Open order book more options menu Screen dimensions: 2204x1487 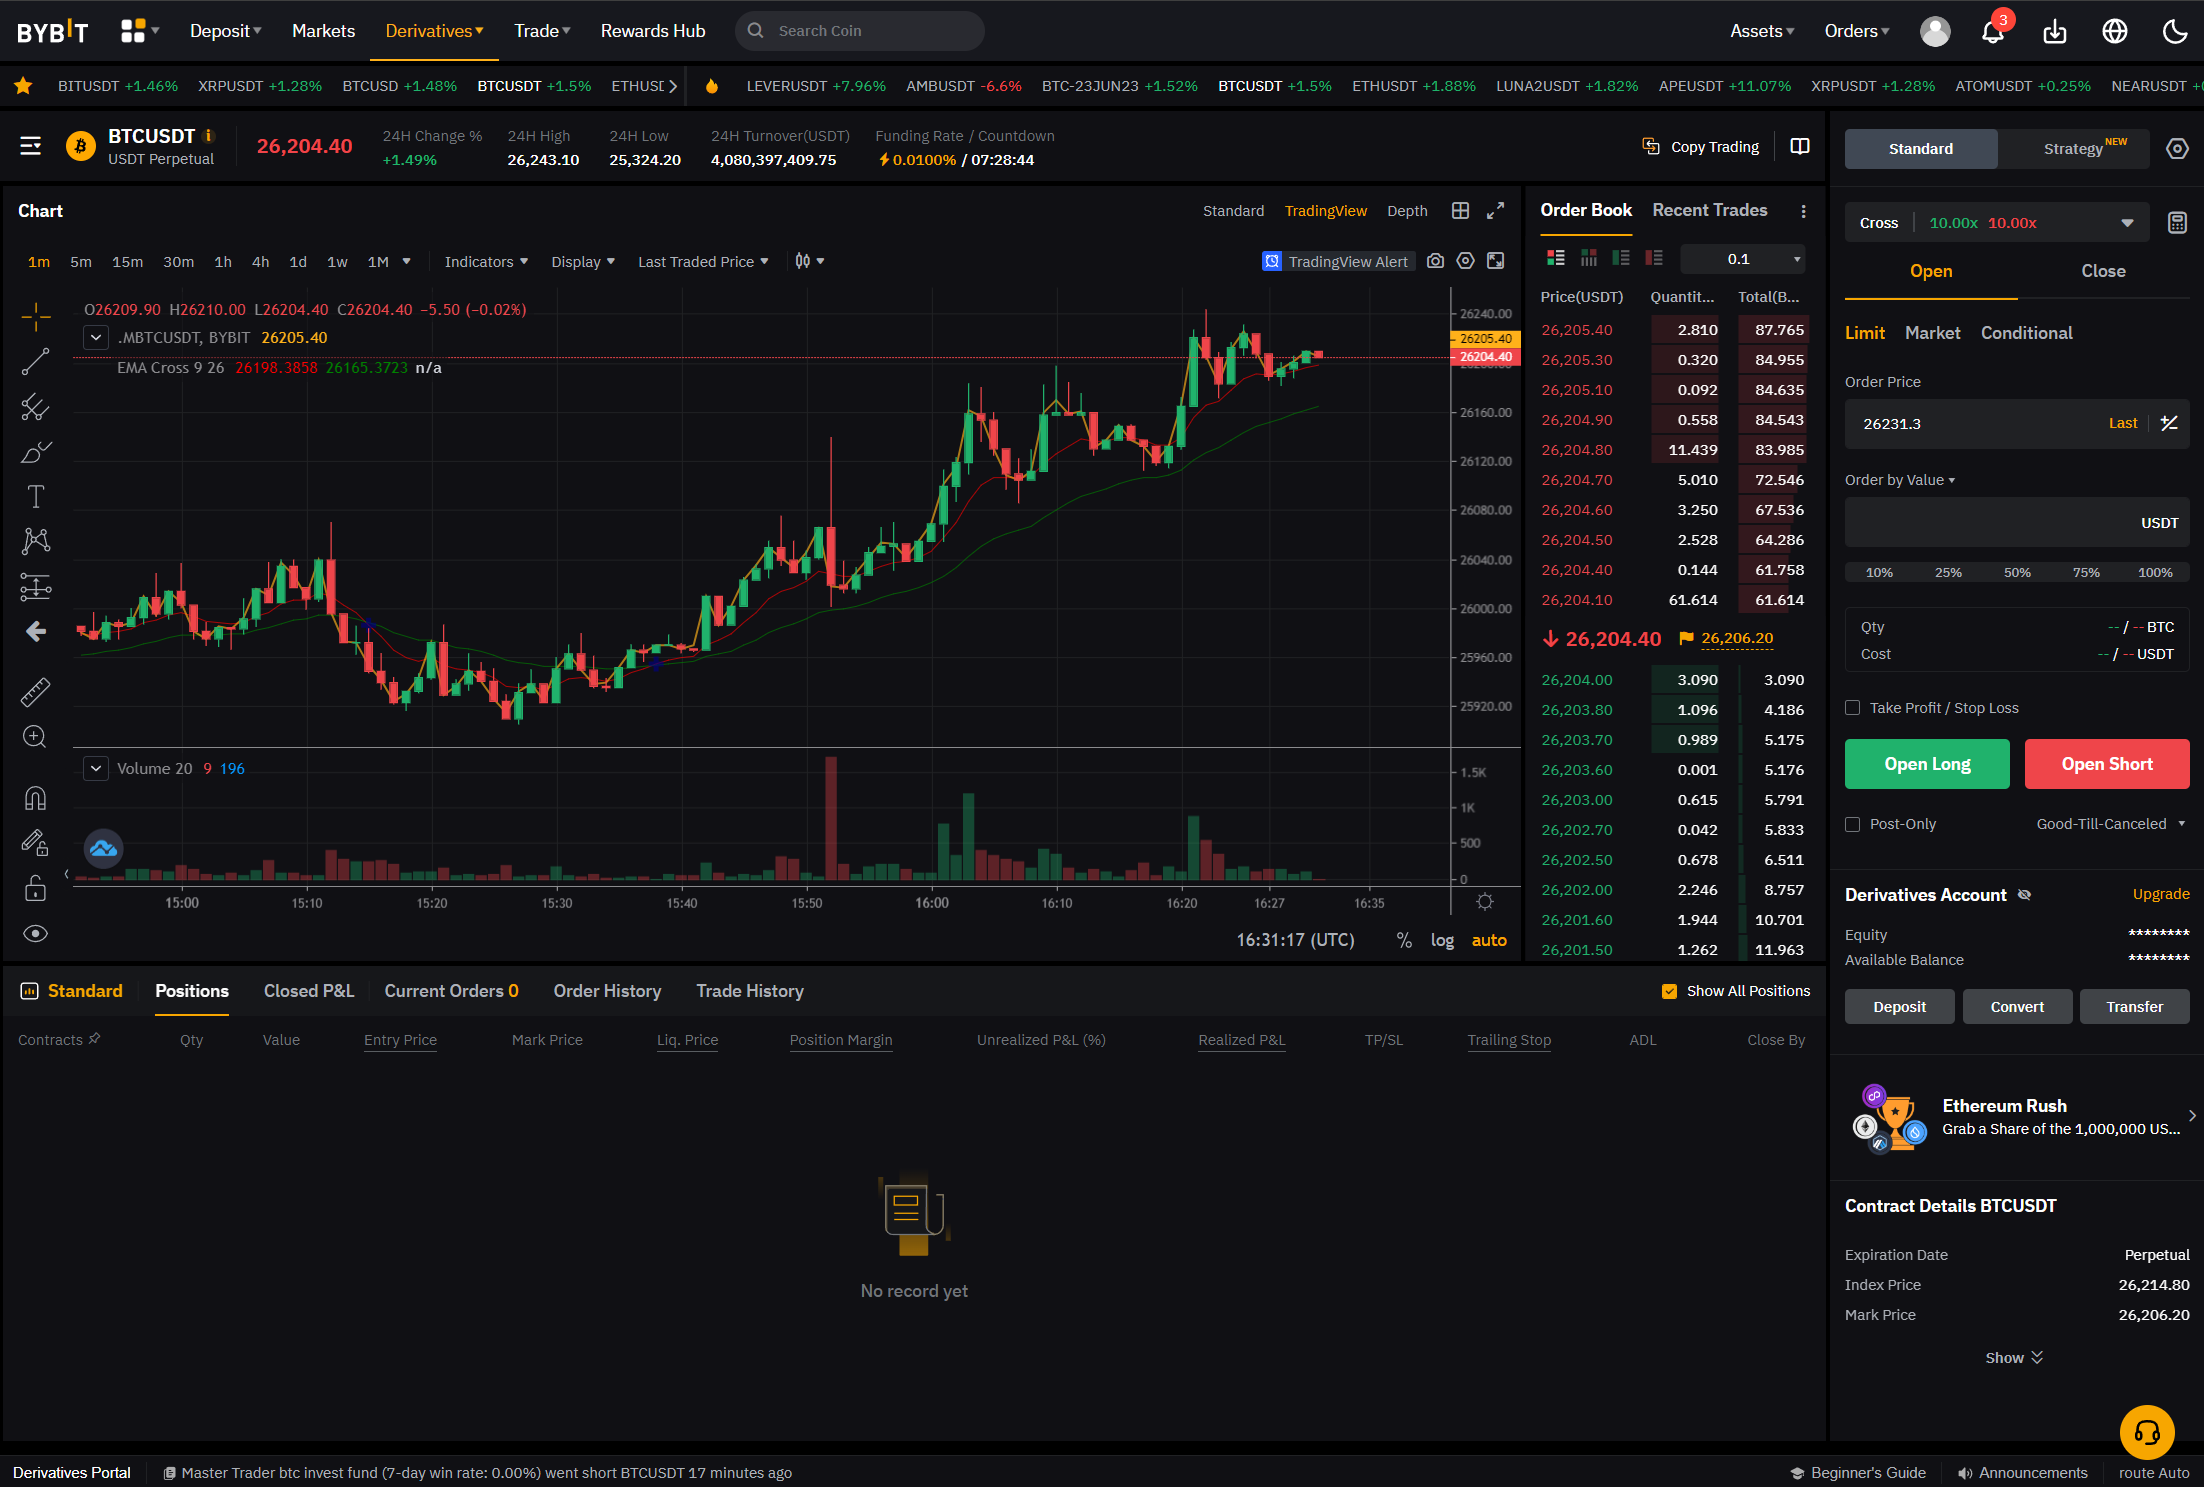click(x=1803, y=211)
